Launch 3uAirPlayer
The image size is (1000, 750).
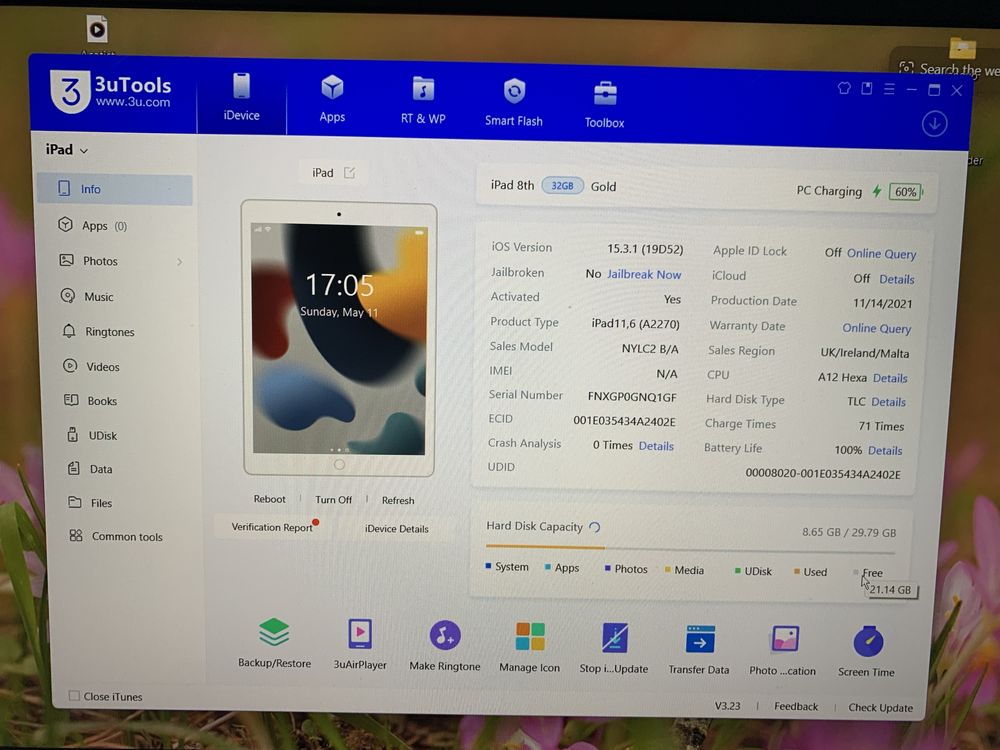coord(360,644)
